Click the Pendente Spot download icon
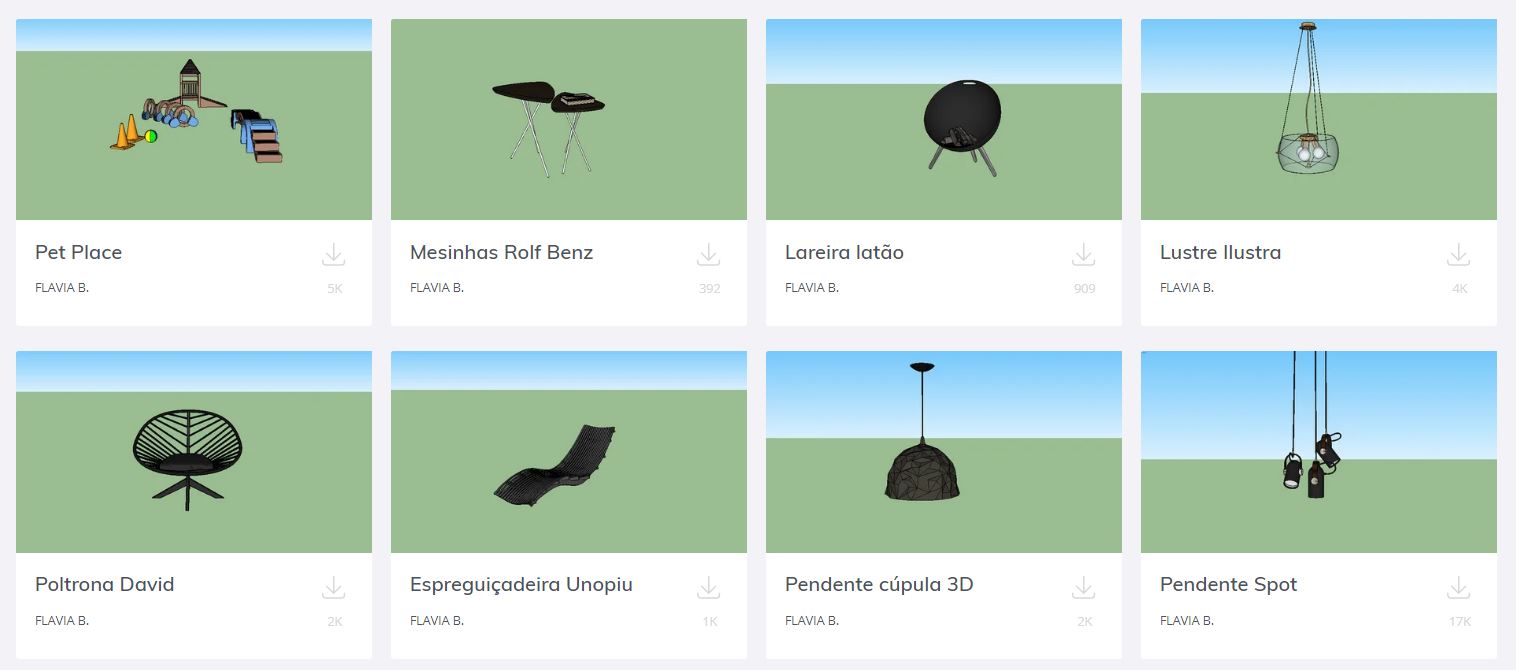The width and height of the screenshot is (1516, 670). [1459, 587]
